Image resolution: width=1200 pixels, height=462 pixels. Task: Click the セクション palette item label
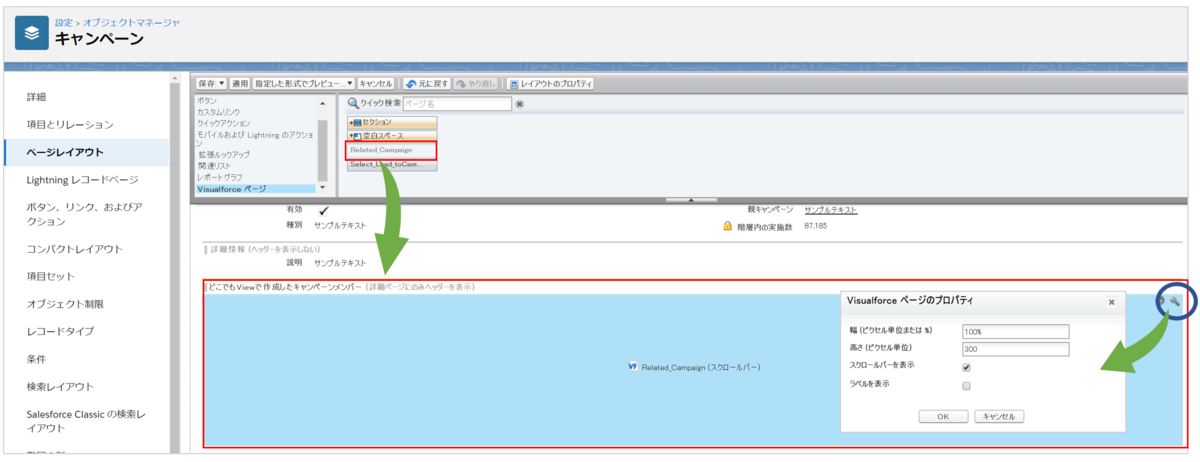tap(379, 121)
